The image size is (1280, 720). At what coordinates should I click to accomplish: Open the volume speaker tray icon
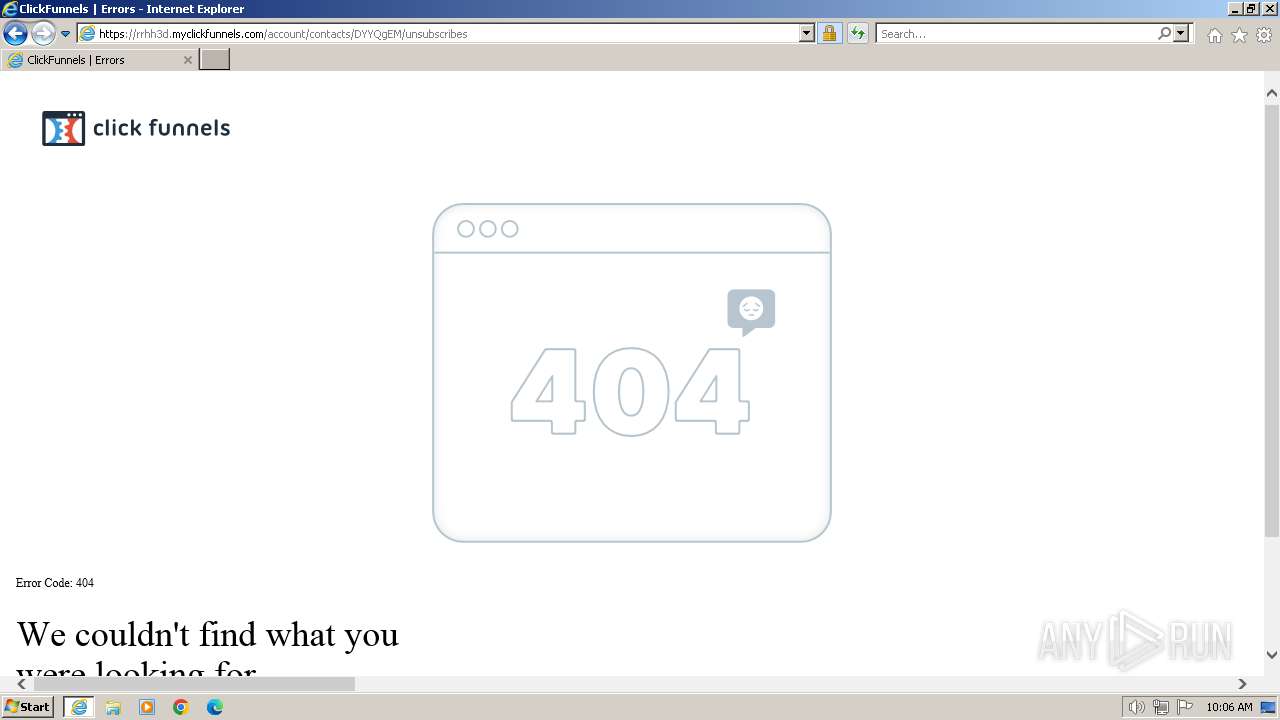point(1136,707)
